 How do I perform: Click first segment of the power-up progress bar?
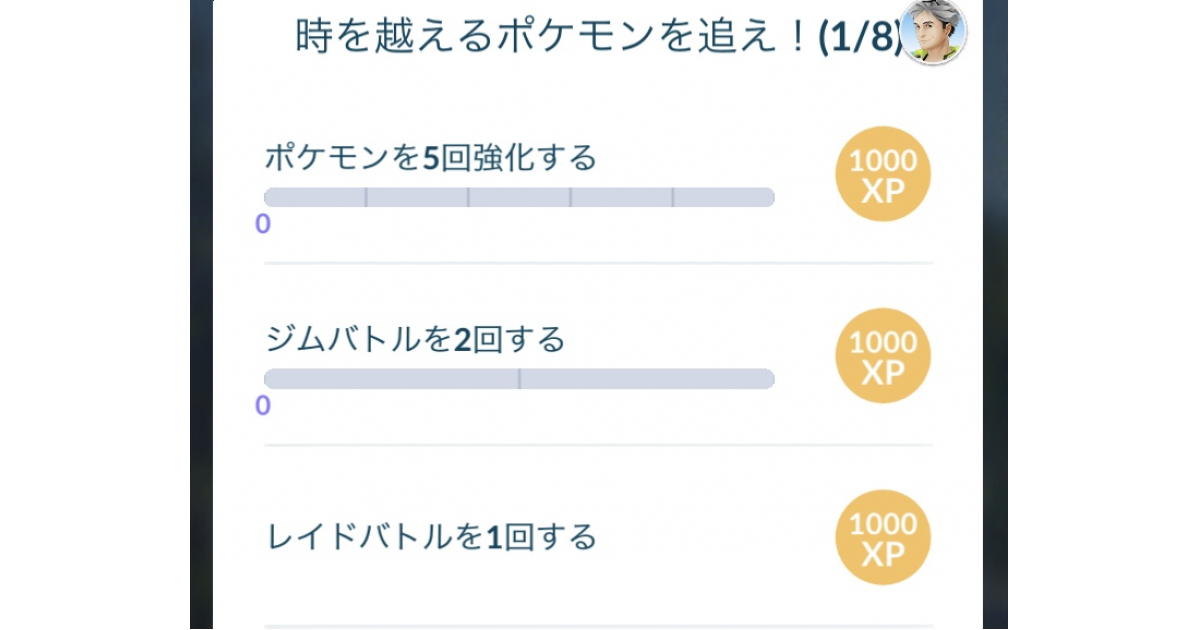(315, 197)
